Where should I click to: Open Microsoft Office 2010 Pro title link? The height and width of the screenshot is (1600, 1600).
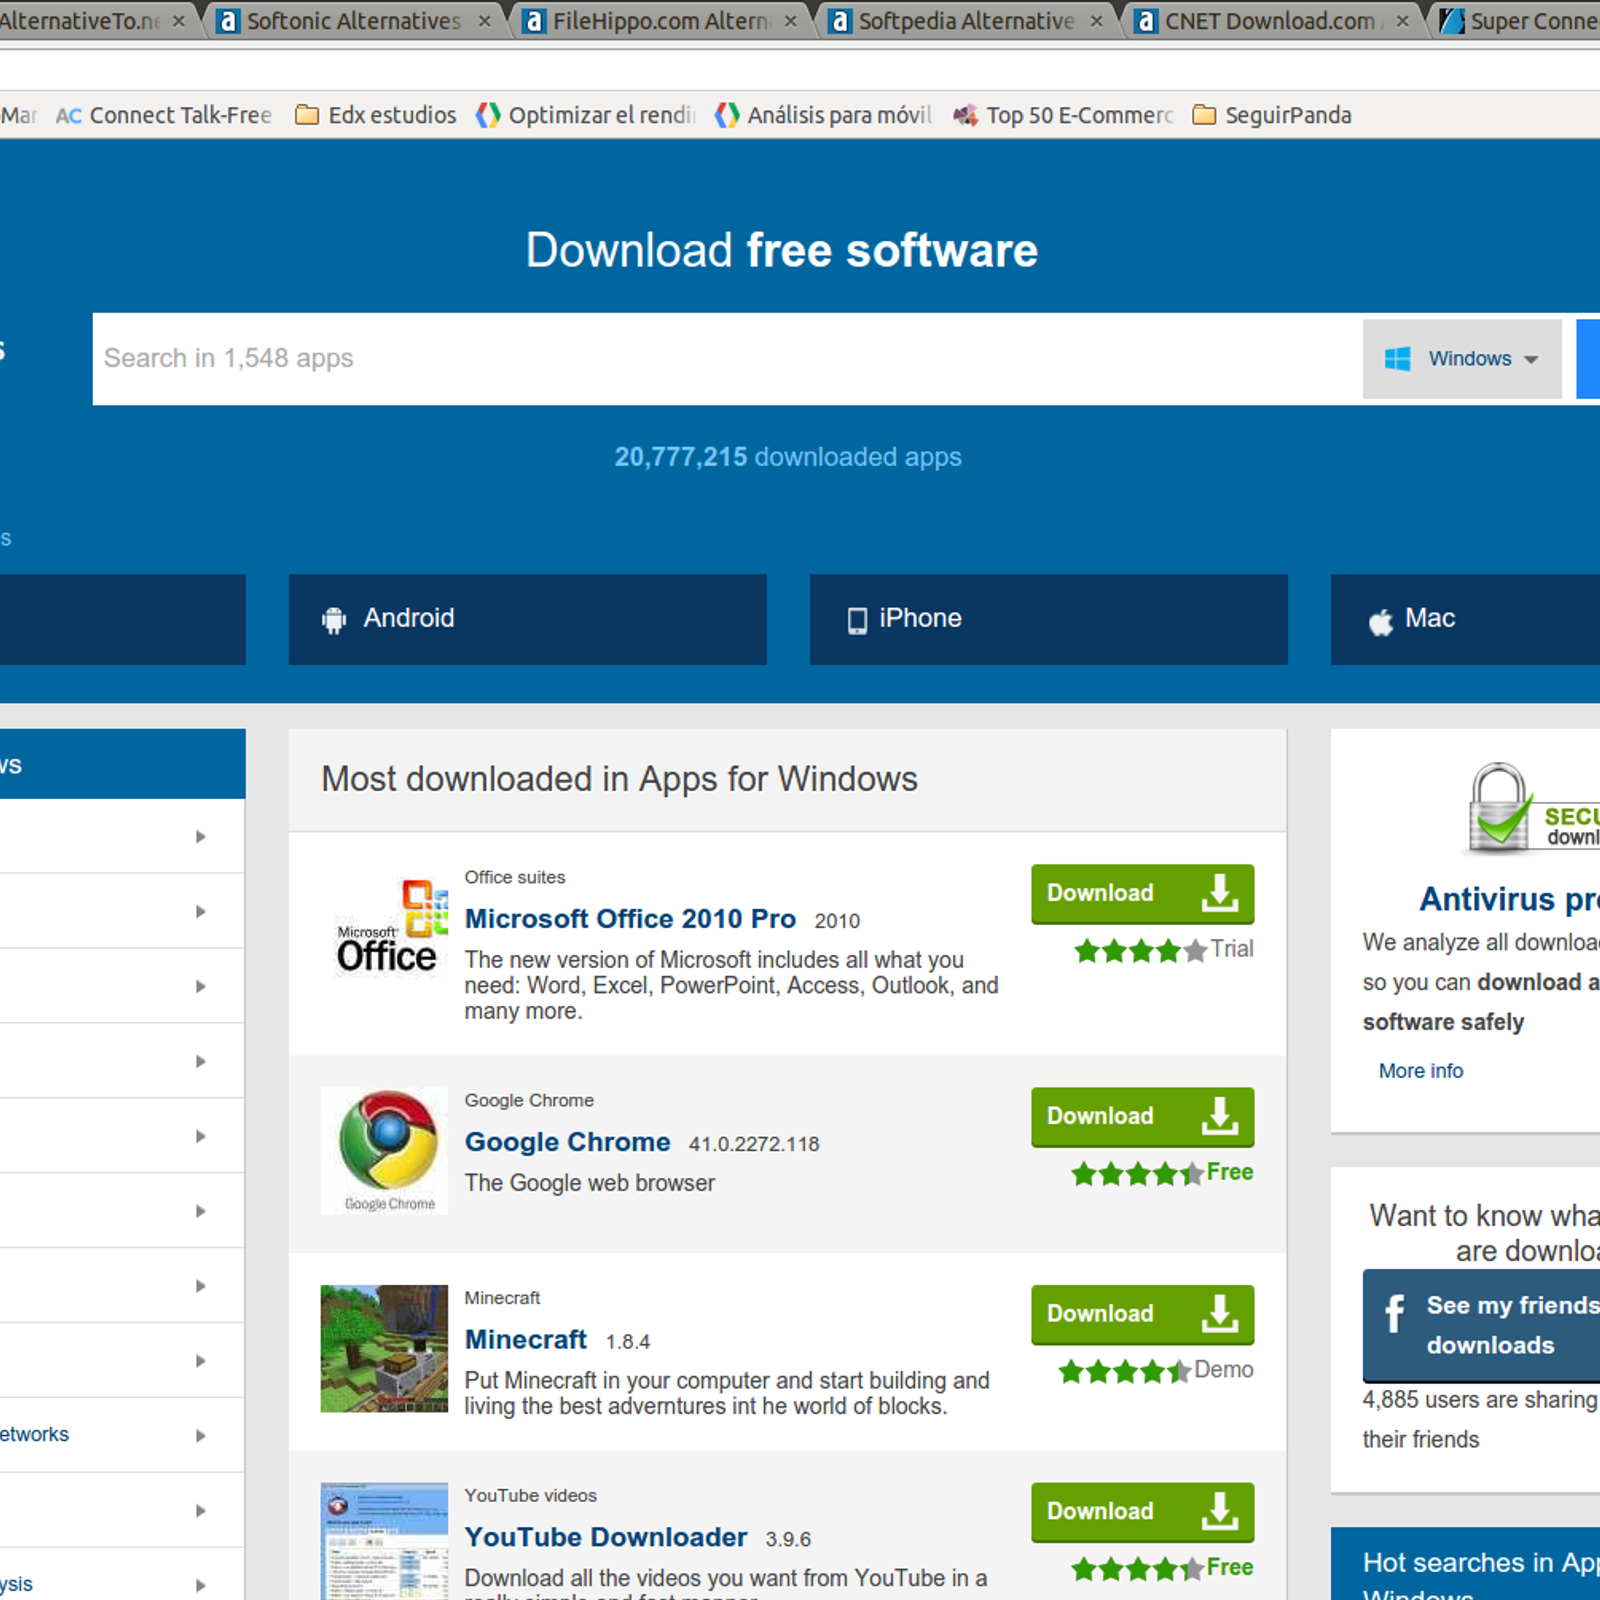coord(630,918)
